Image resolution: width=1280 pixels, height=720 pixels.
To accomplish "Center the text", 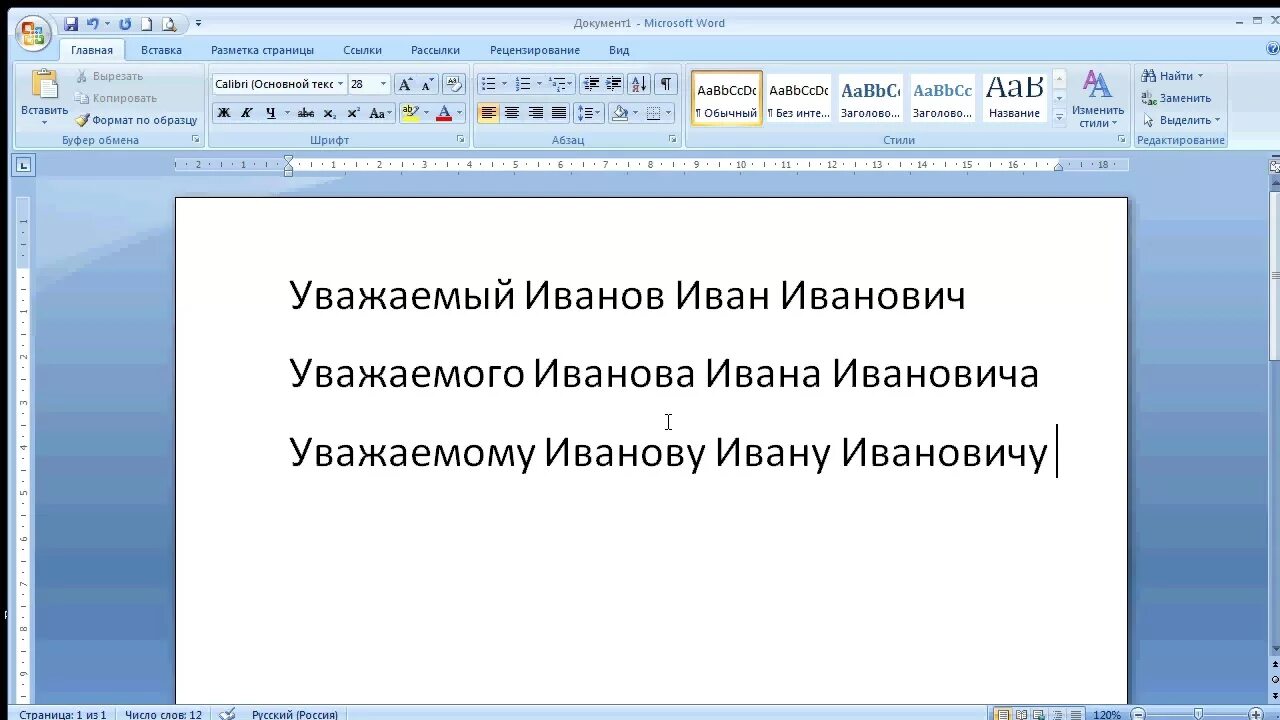I will [x=512, y=113].
